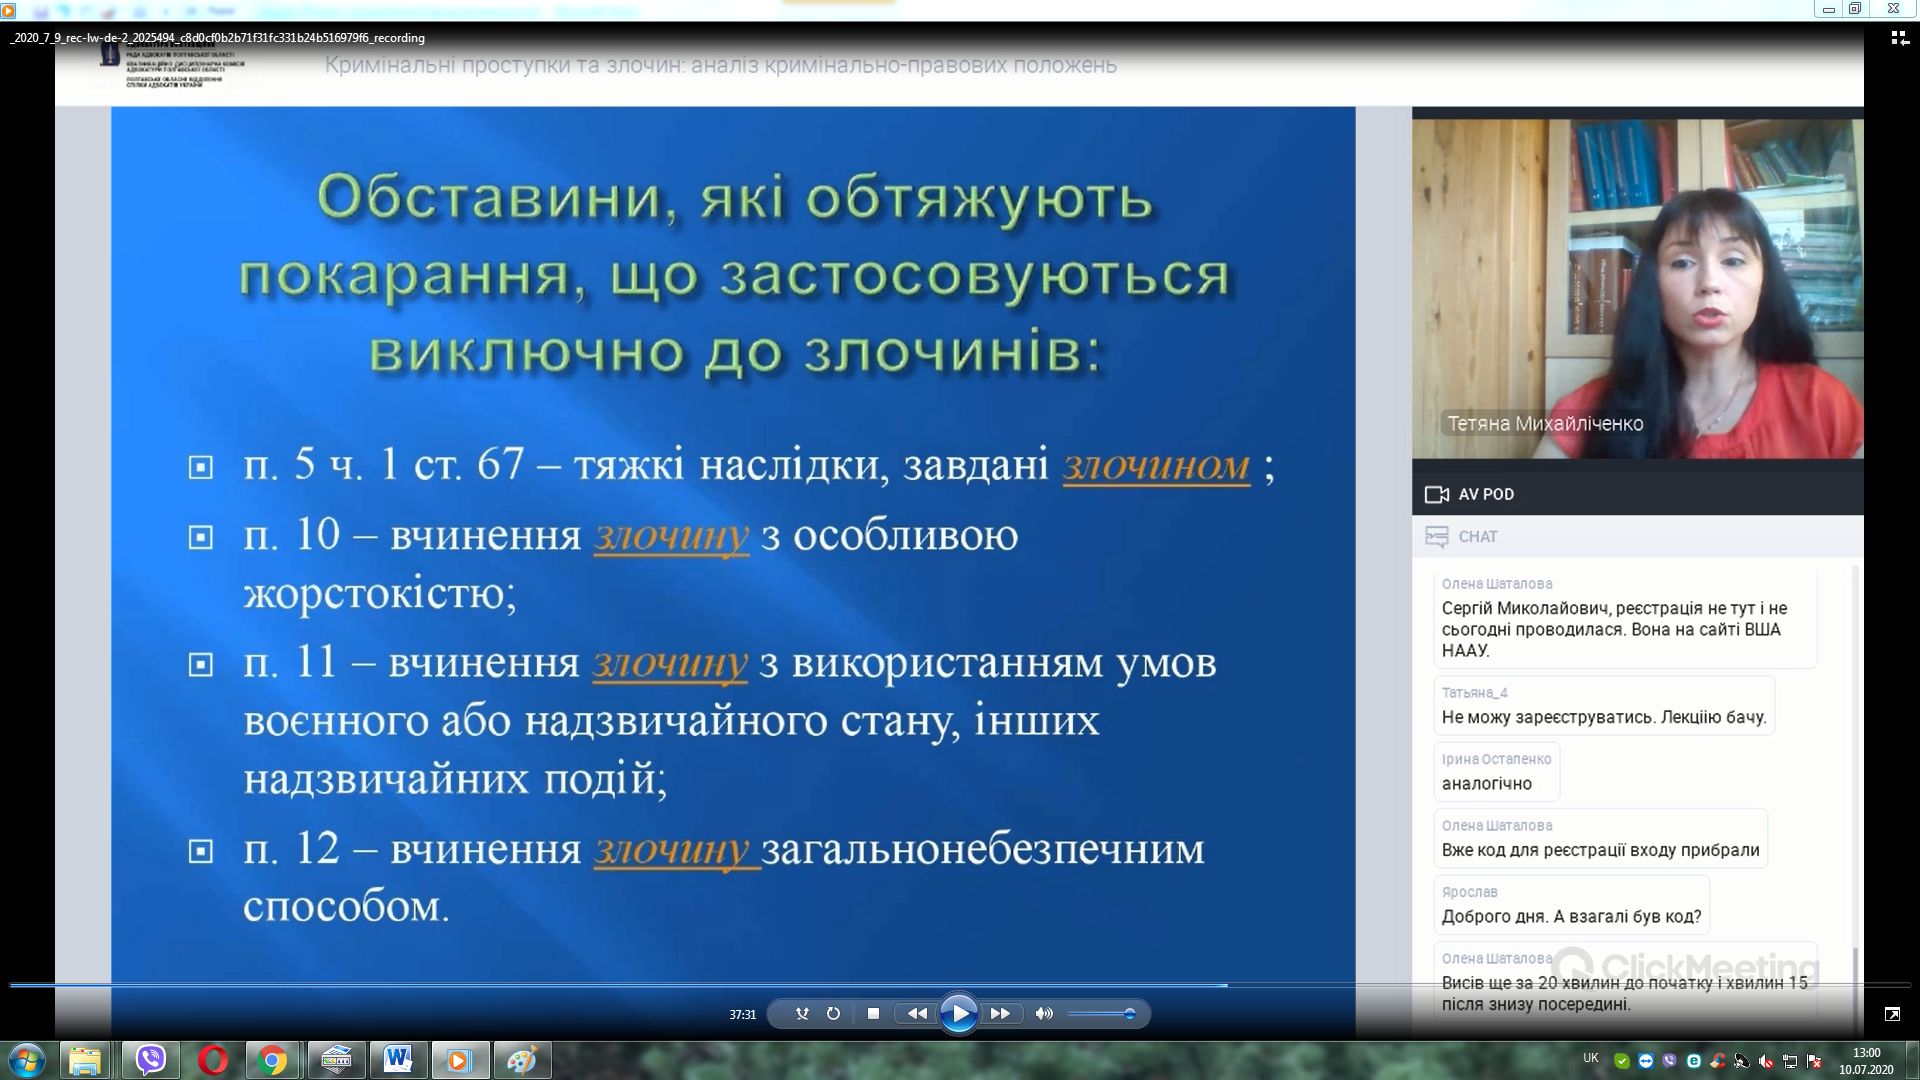The height and width of the screenshot is (1080, 1920).
Task: Open Viber from the taskbar
Action: click(150, 1060)
